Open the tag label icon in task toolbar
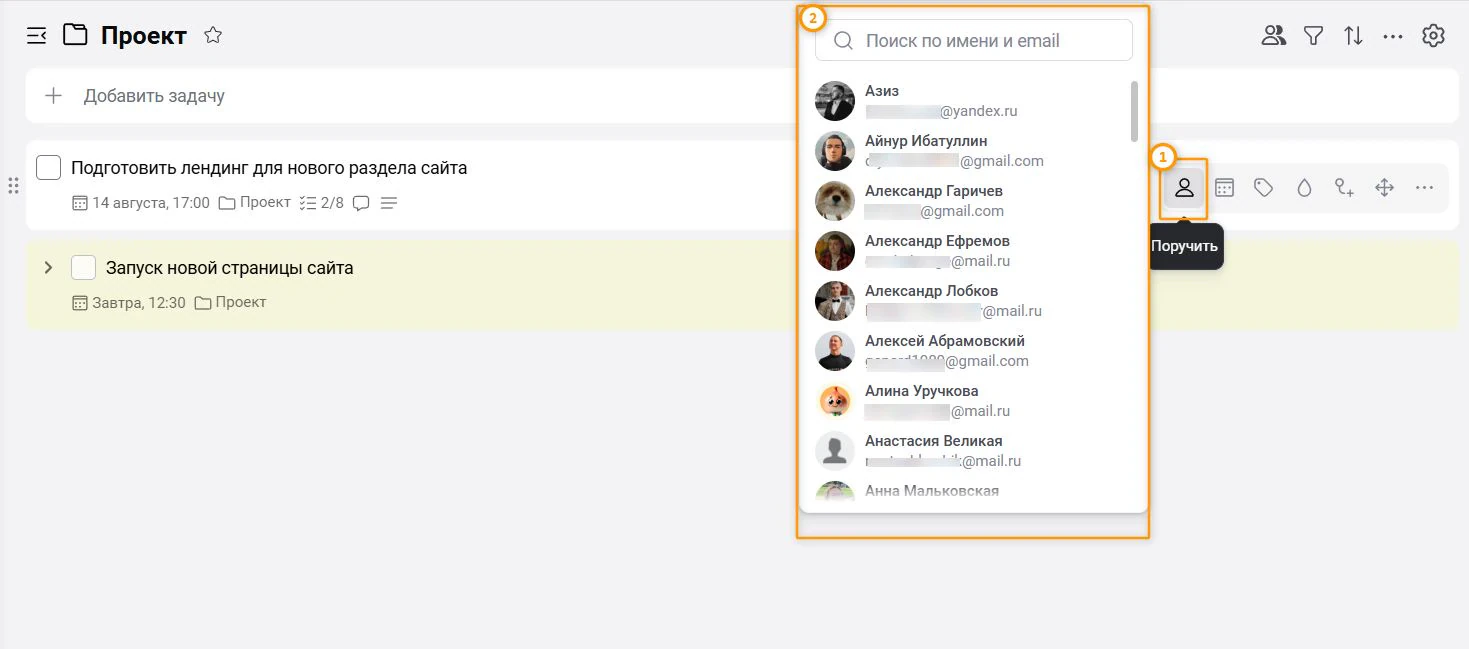1469x649 pixels. [x=1264, y=188]
